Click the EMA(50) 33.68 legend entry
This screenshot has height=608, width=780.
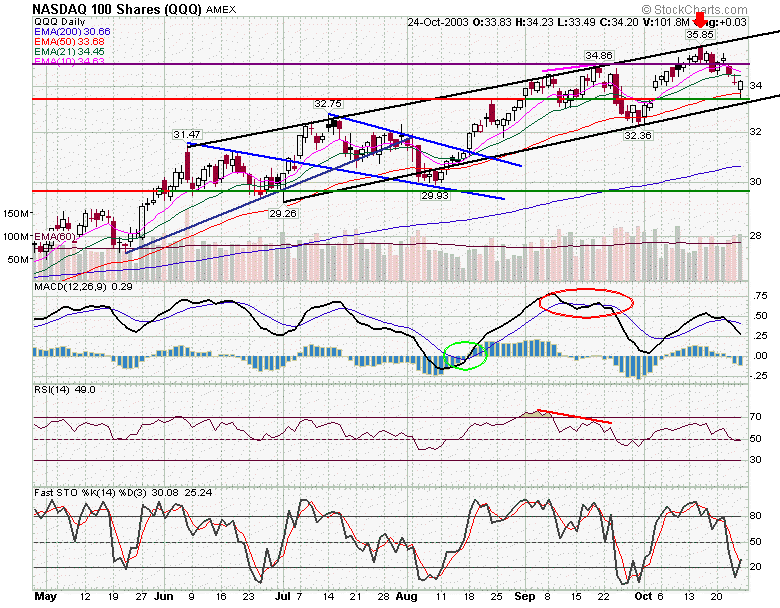click(69, 41)
